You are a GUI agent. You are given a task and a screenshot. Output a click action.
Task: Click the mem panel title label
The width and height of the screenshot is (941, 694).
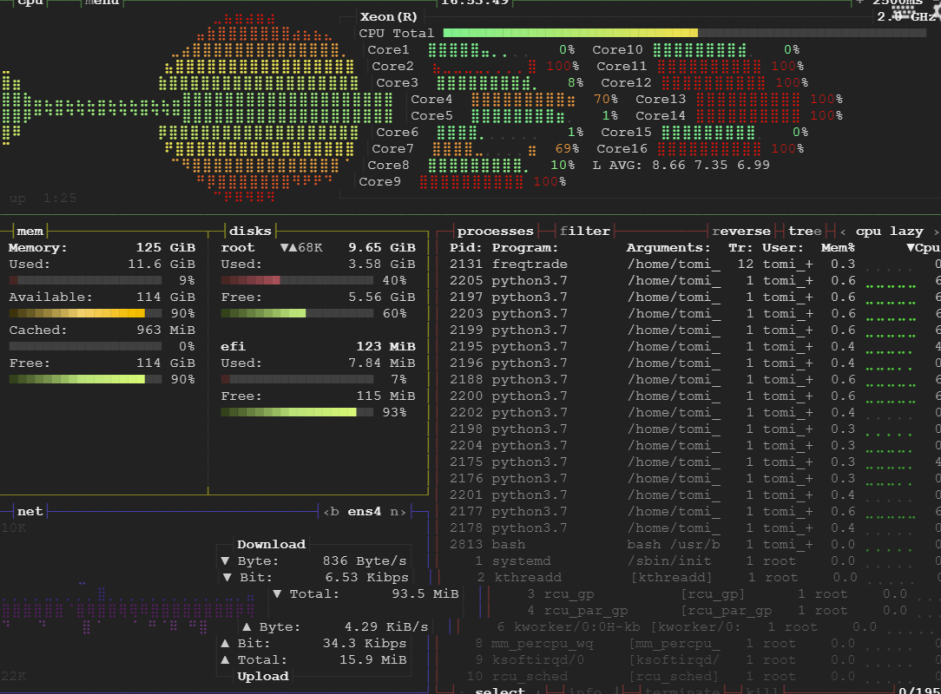click(28, 230)
